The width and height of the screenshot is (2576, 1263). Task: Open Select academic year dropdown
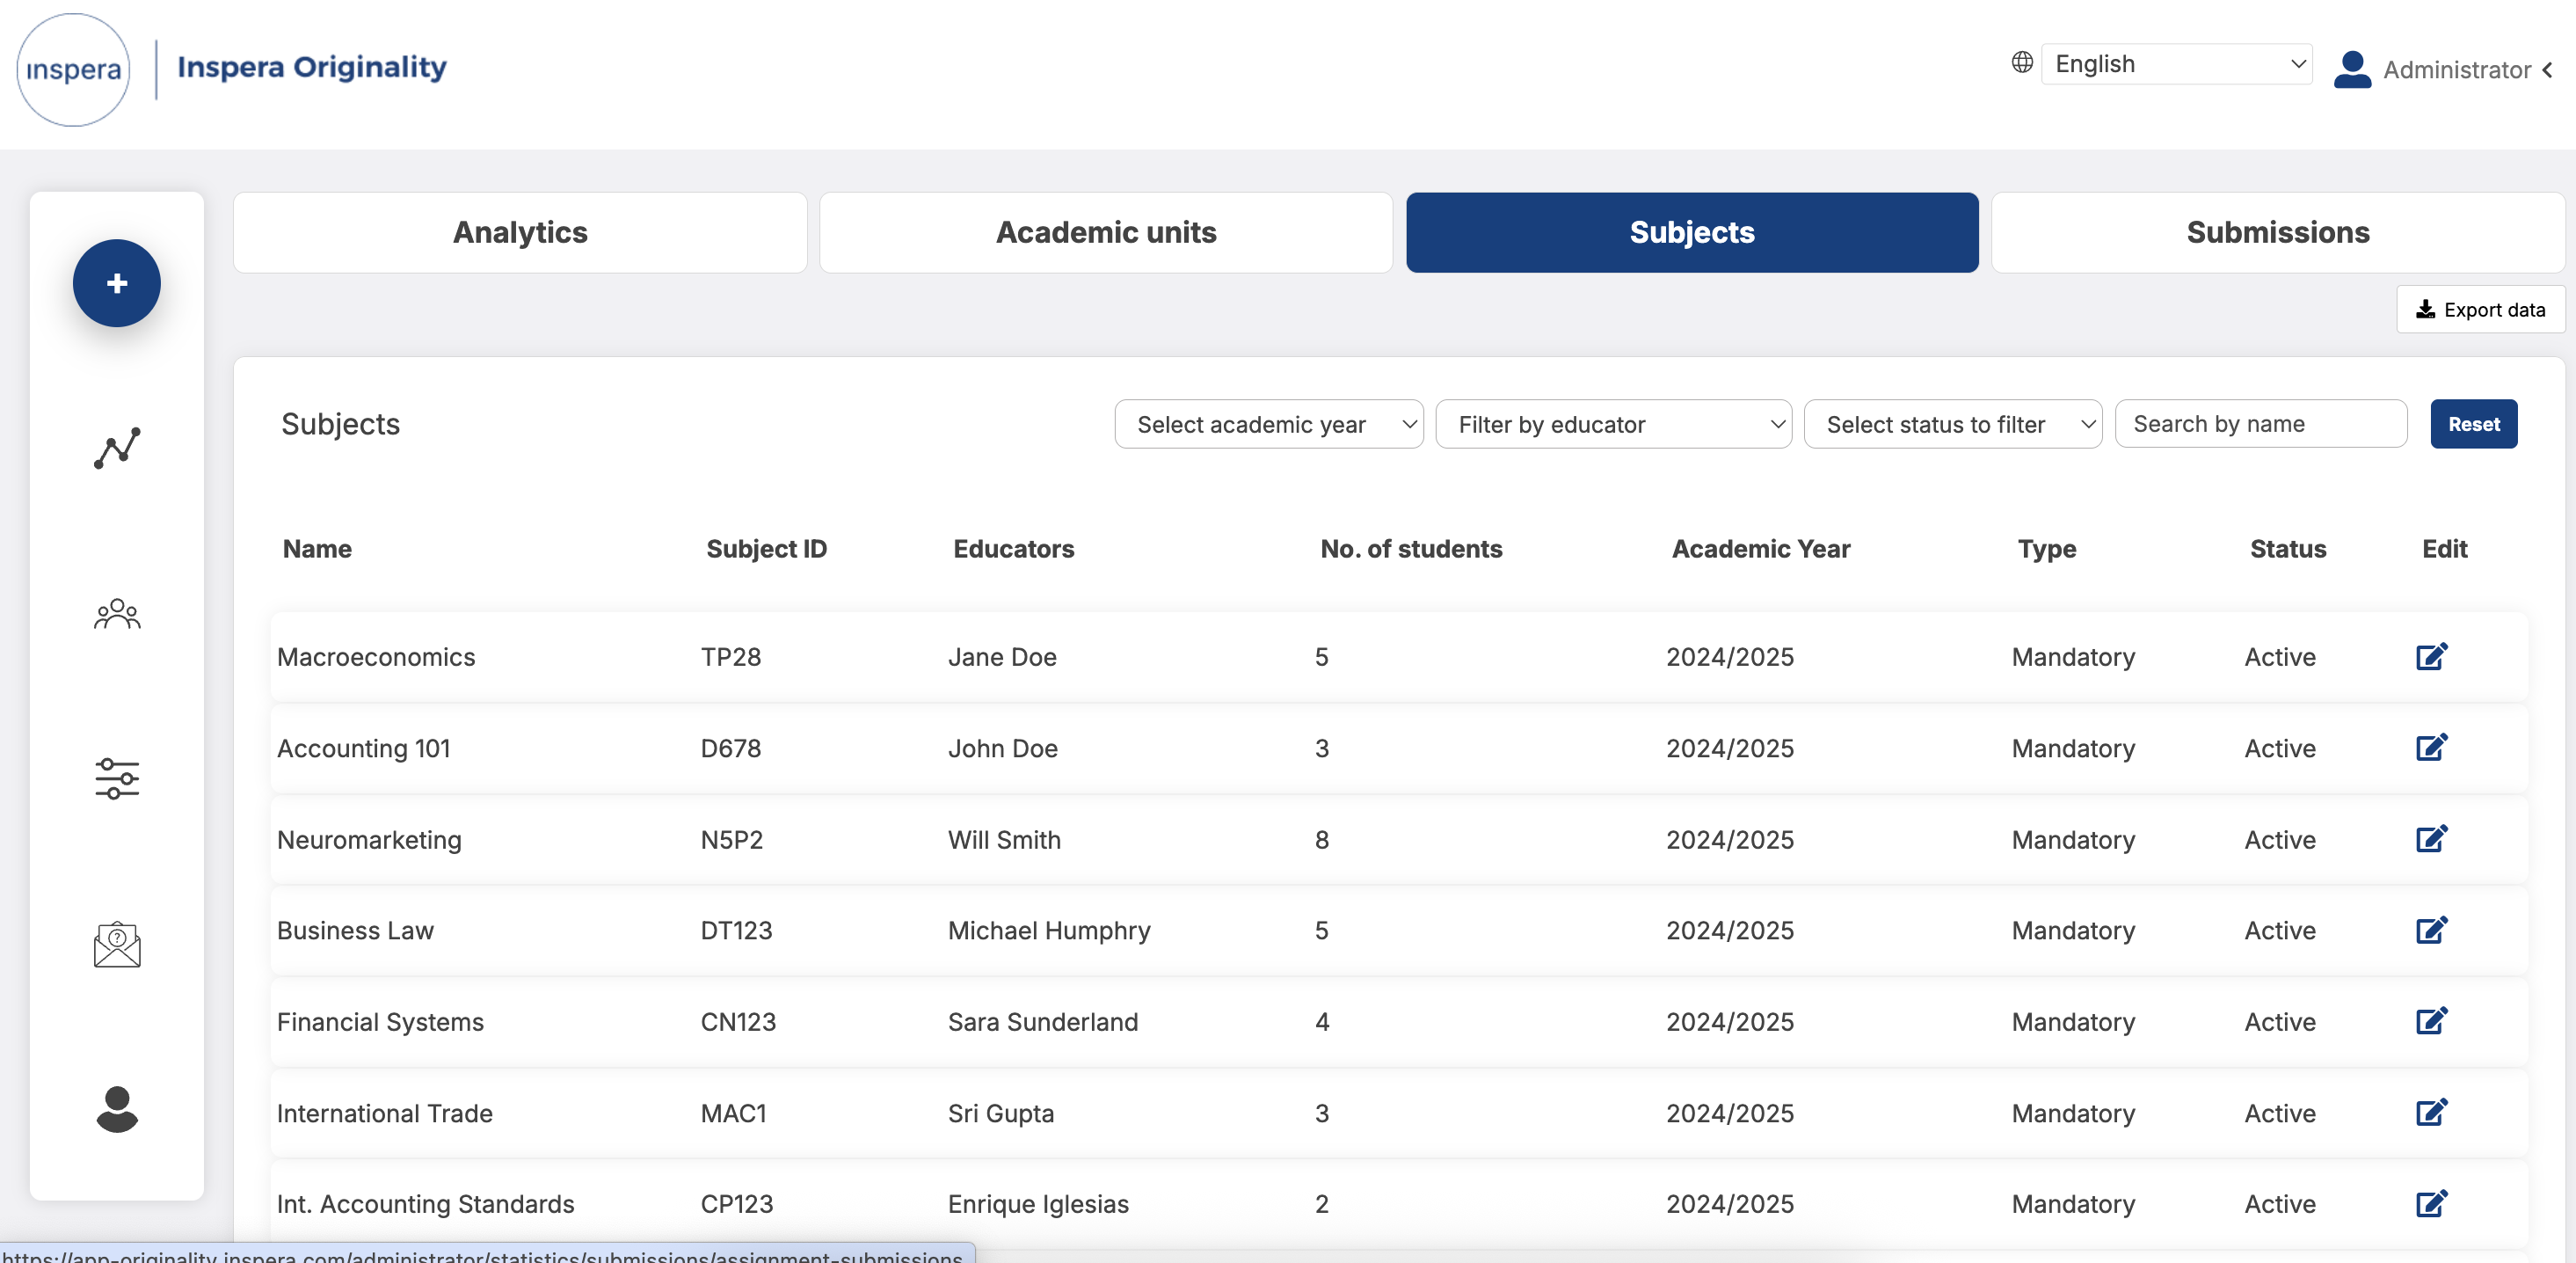(1268, 424)
